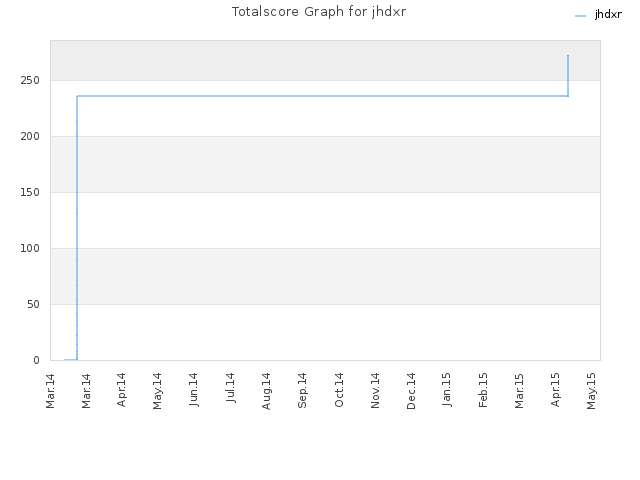Click the x-axis label Dec.14
The width and height of the screenshot is (640, 480).
tap(411, 391)
